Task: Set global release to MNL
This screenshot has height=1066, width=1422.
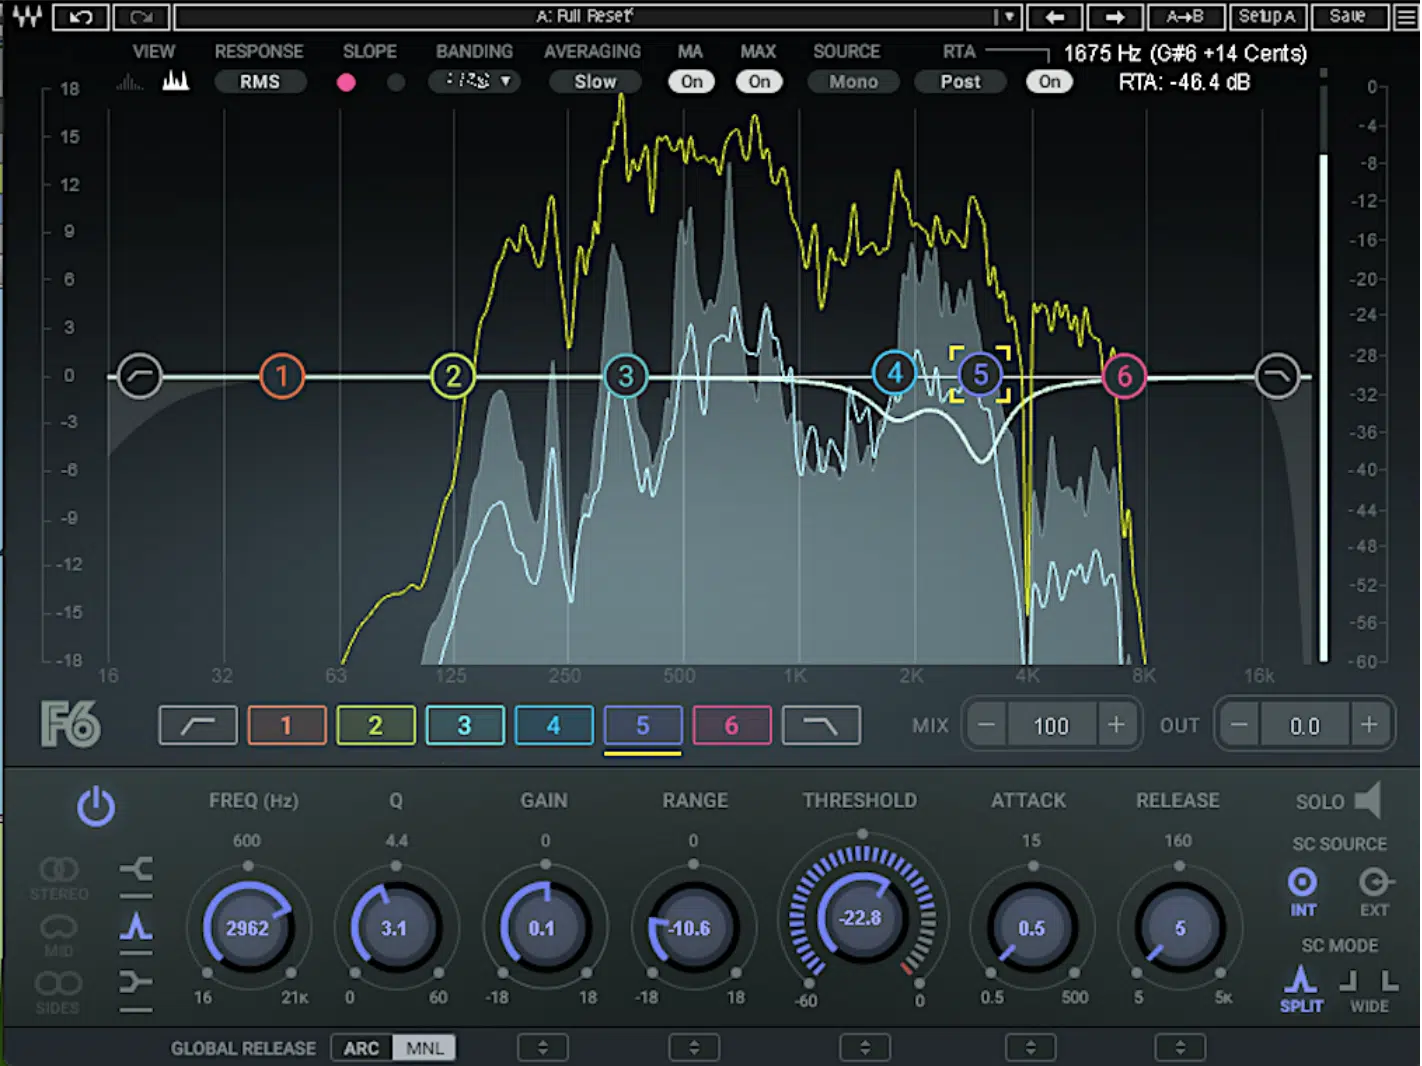Action: [x=425, y=1048]
